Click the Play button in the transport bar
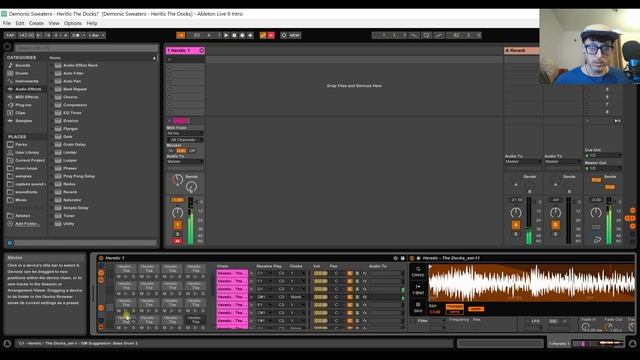This screenshot has width=640, height=360. 226,36
